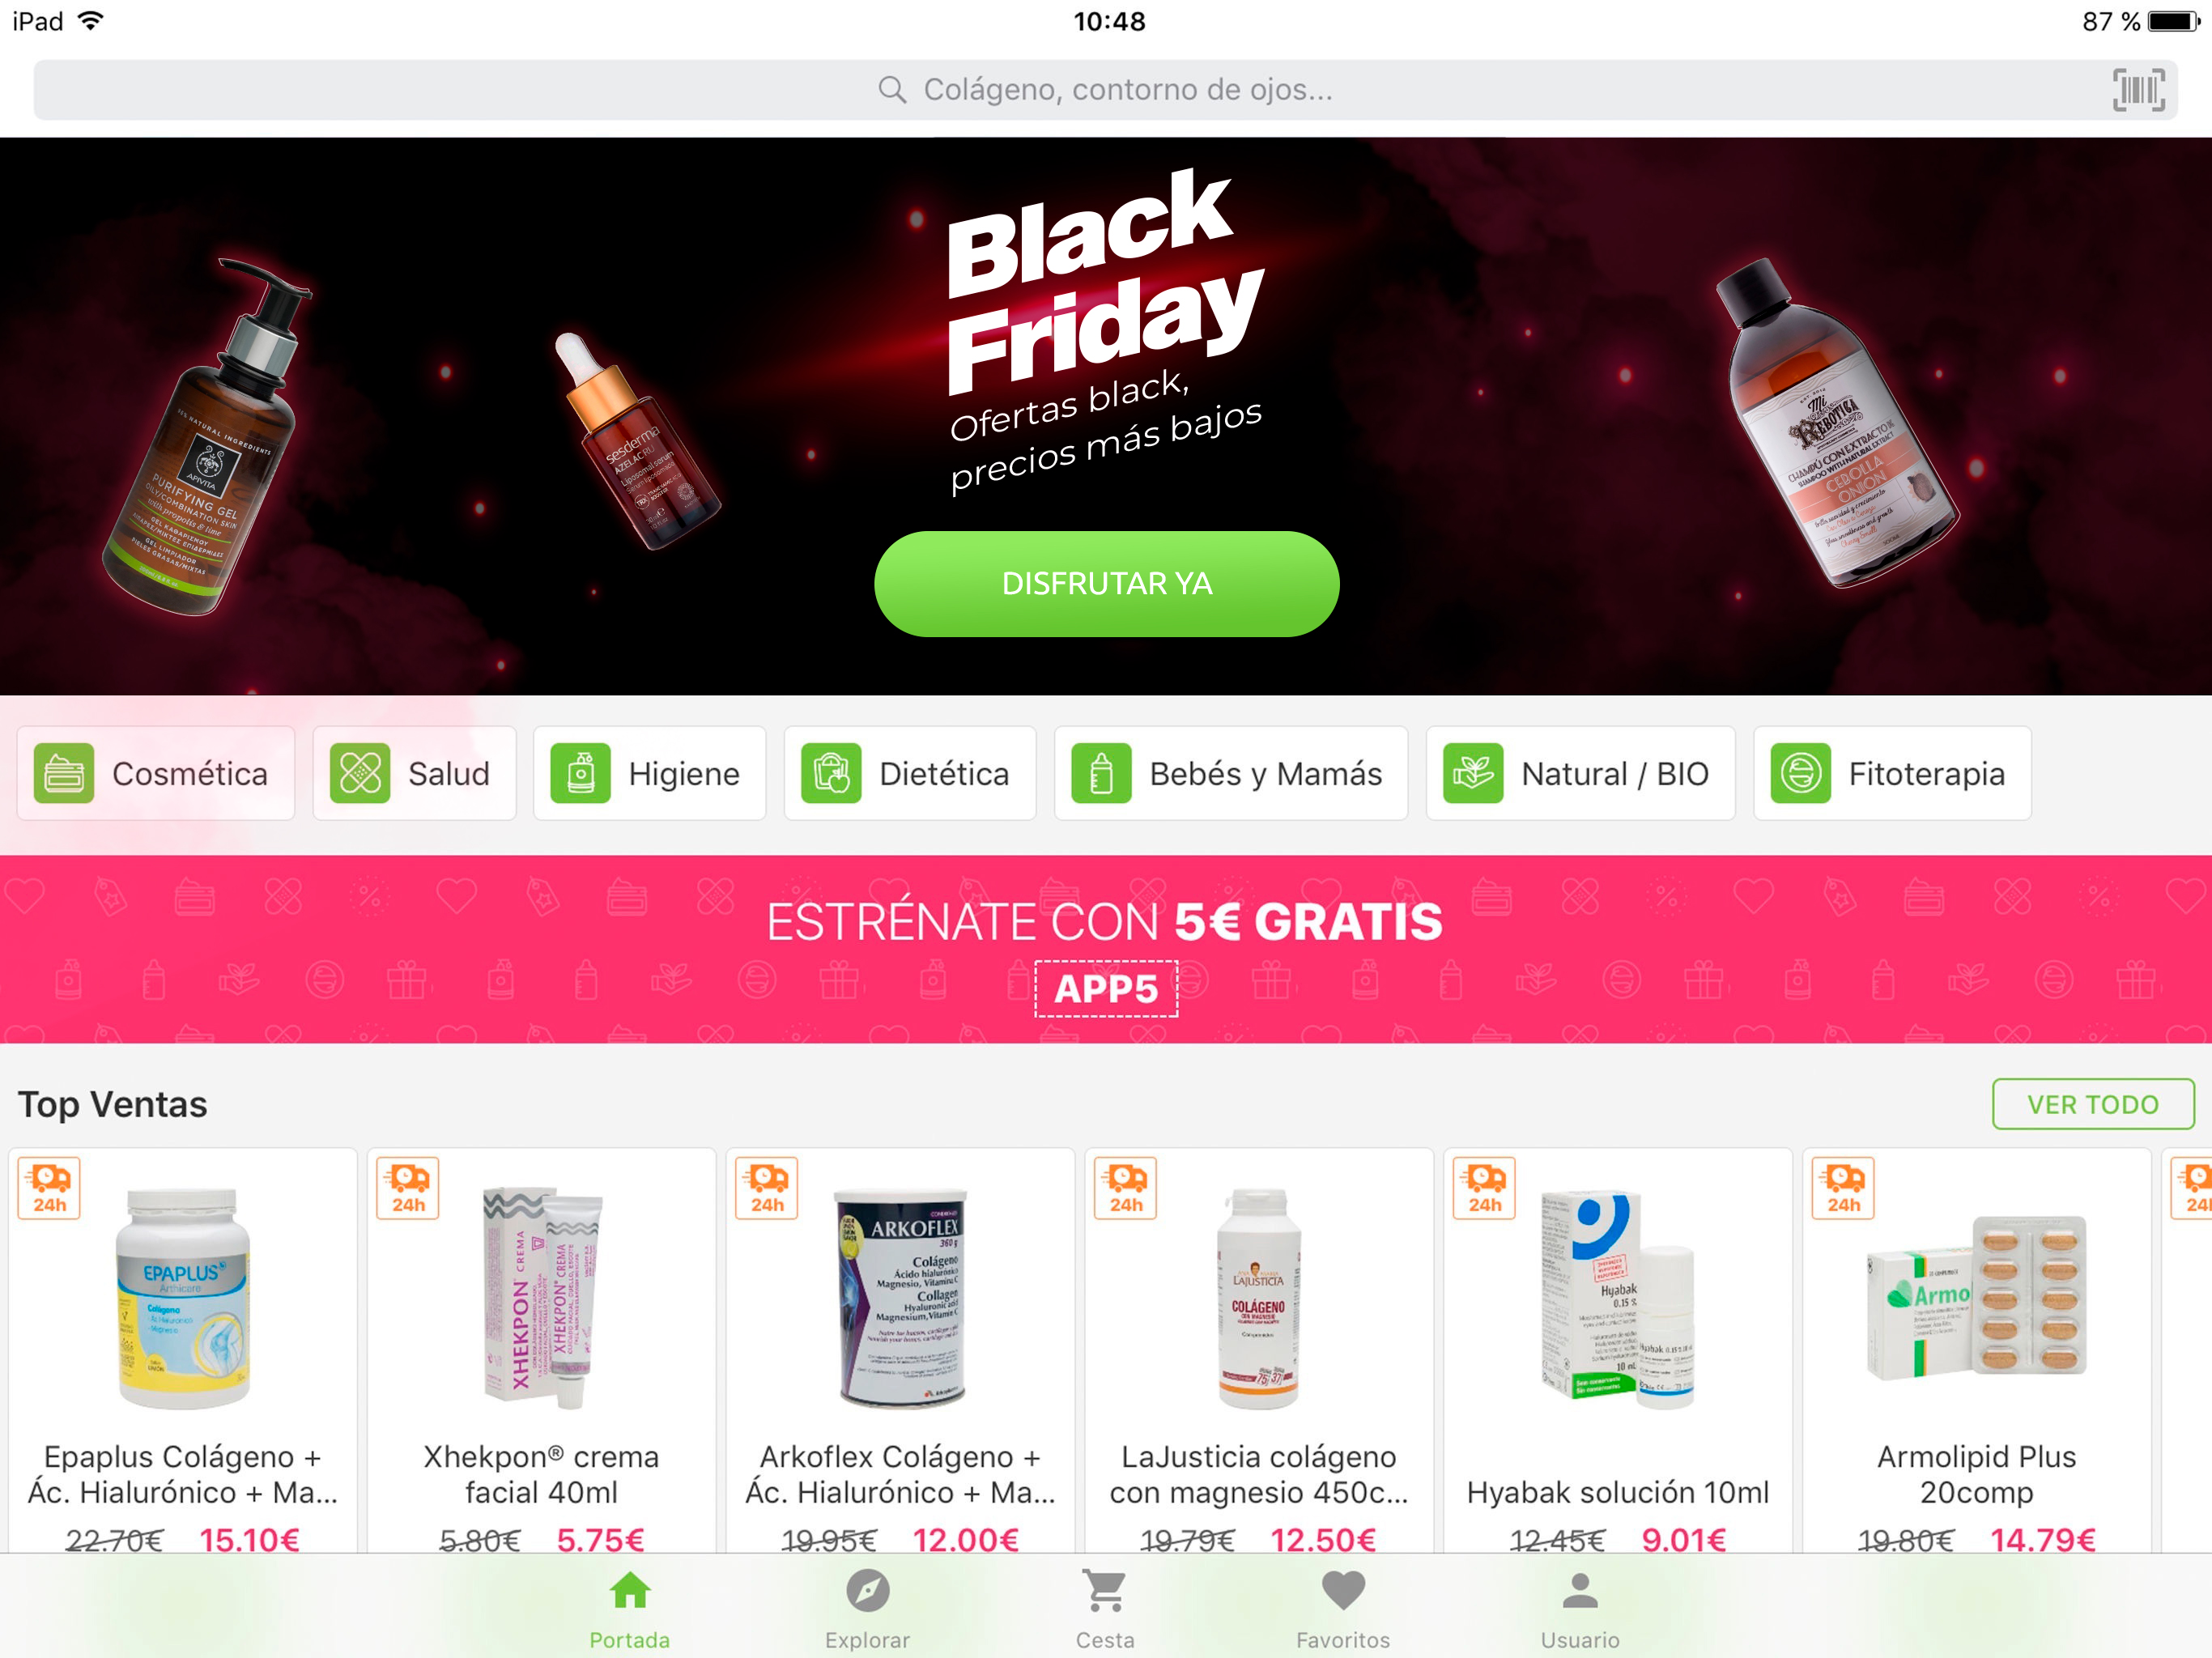The image size is (2212, 1658).
Task: Open the Epaplus Colágeno product thumbnail
Action: point(183,1298)
